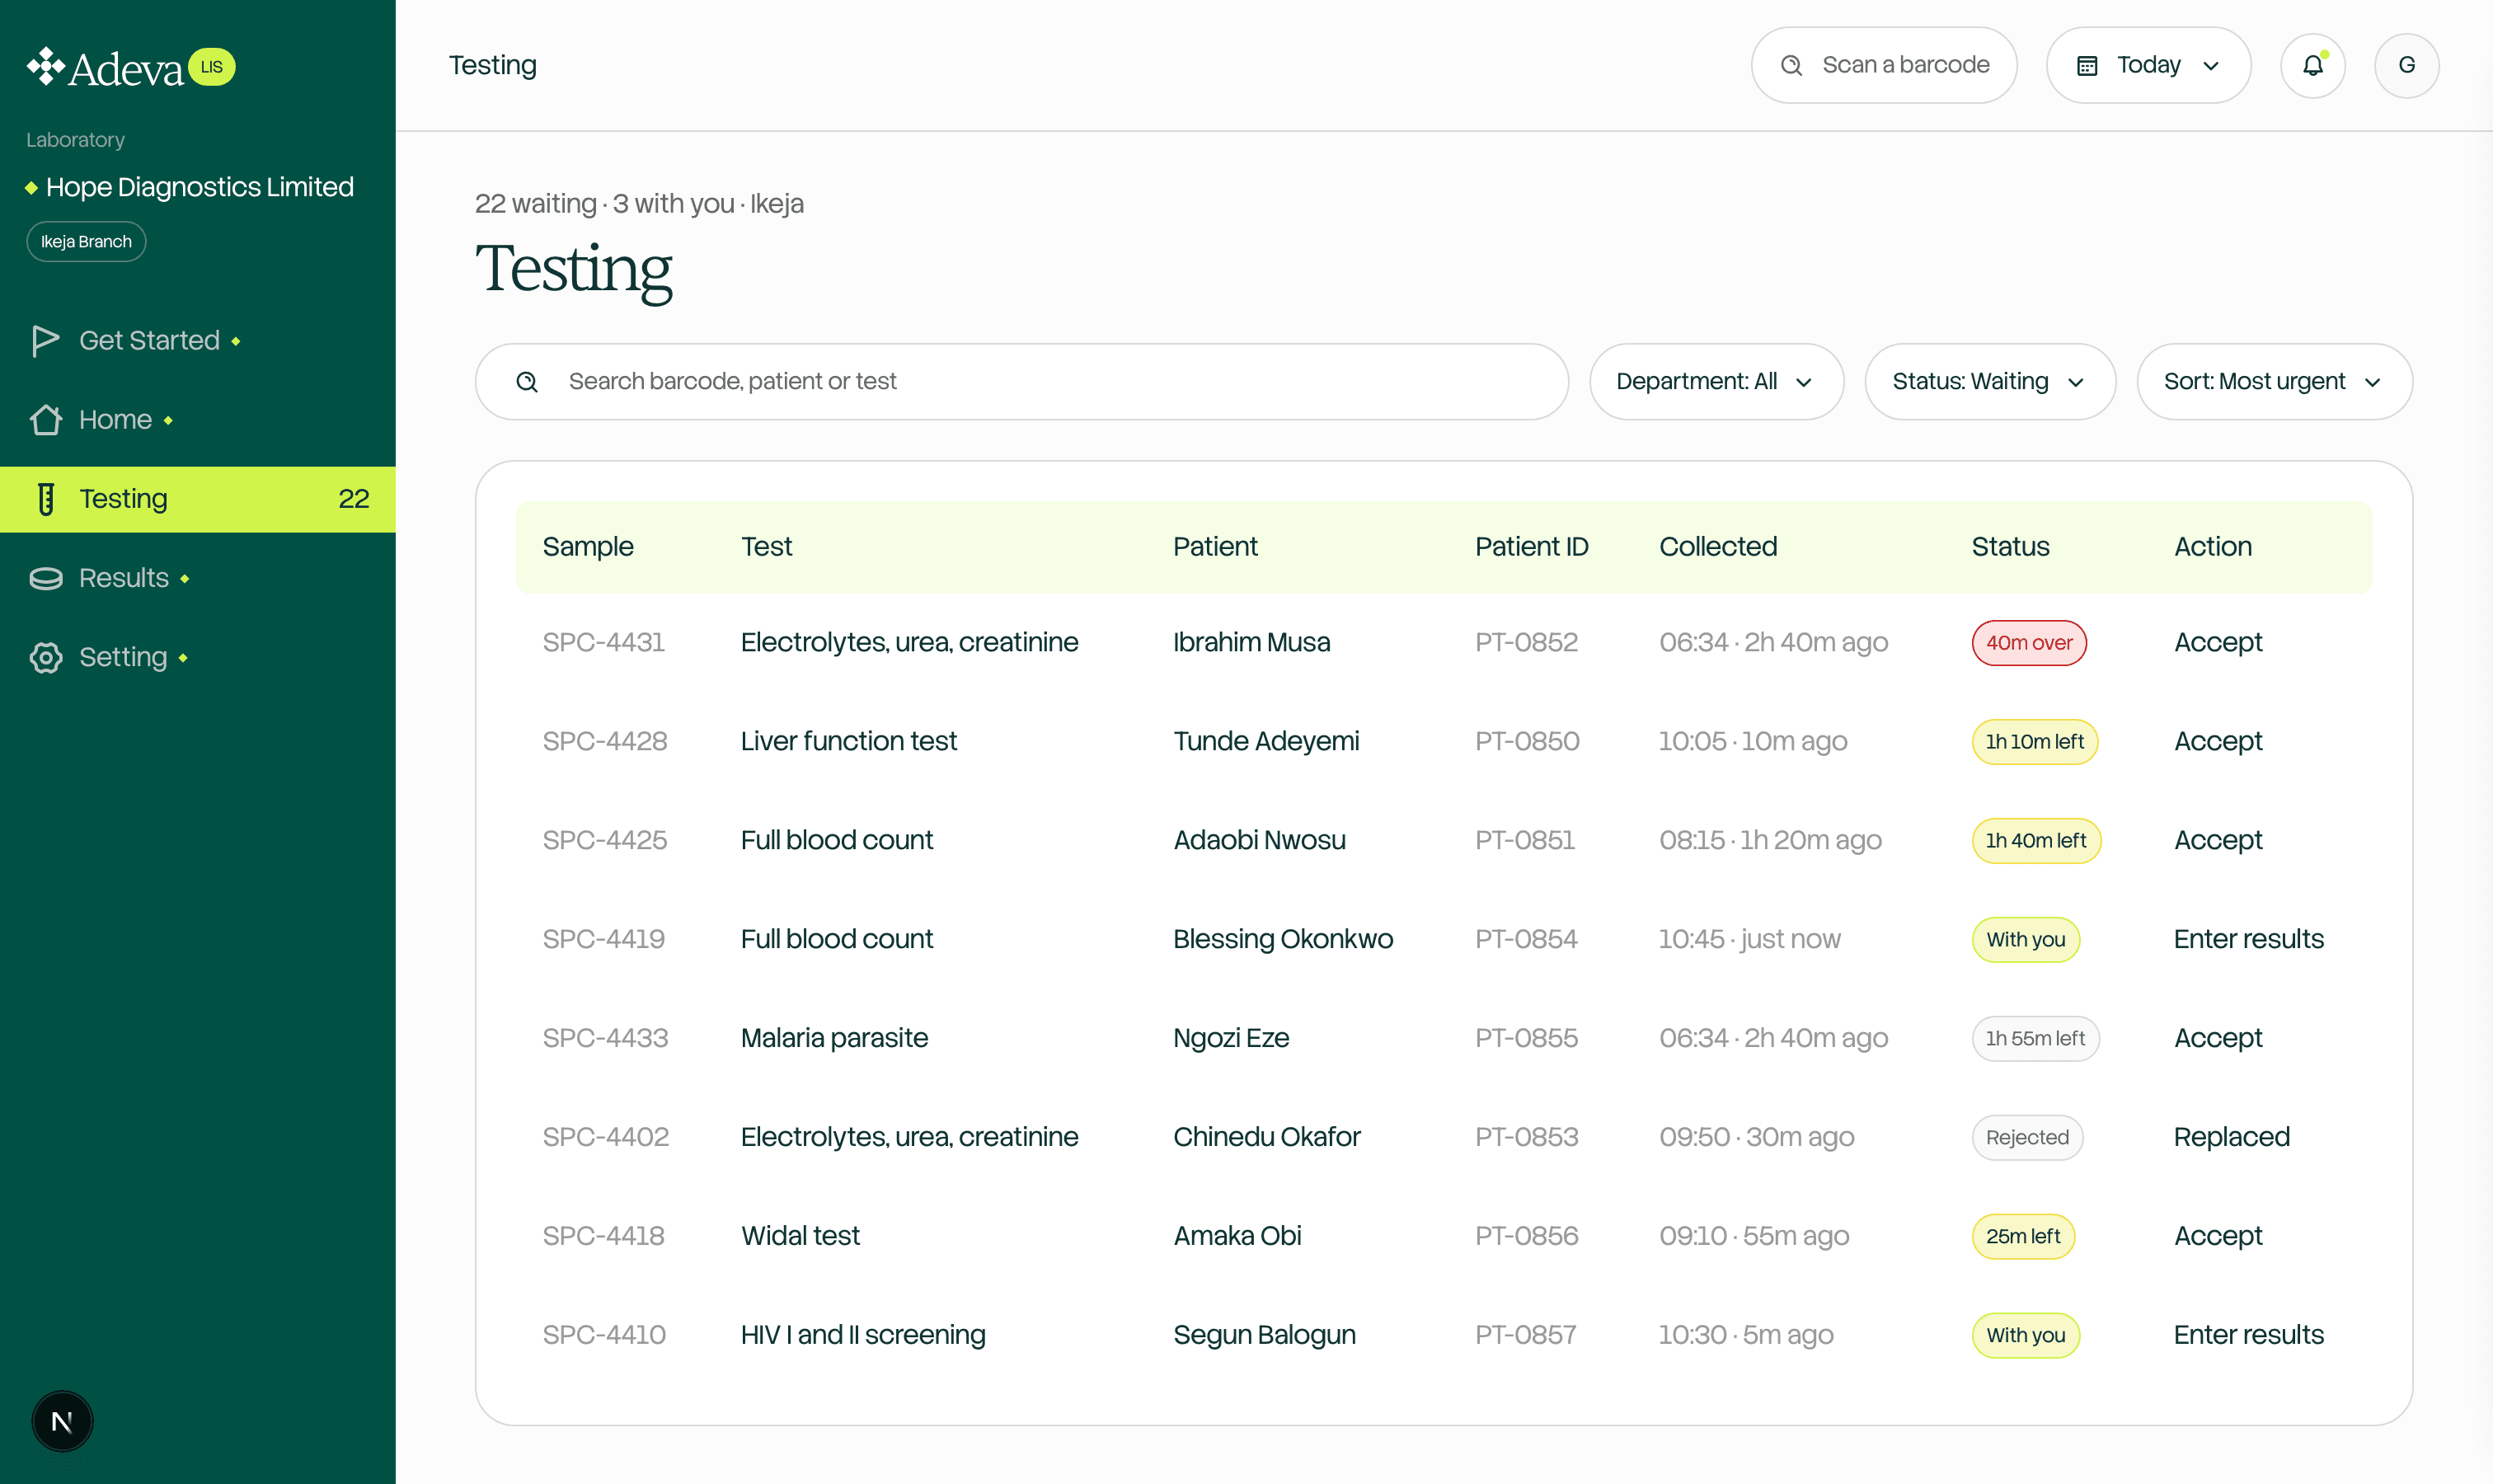Click the calendar icon beside Today
The image size is (2493, 1484).
pos(2087,66)
